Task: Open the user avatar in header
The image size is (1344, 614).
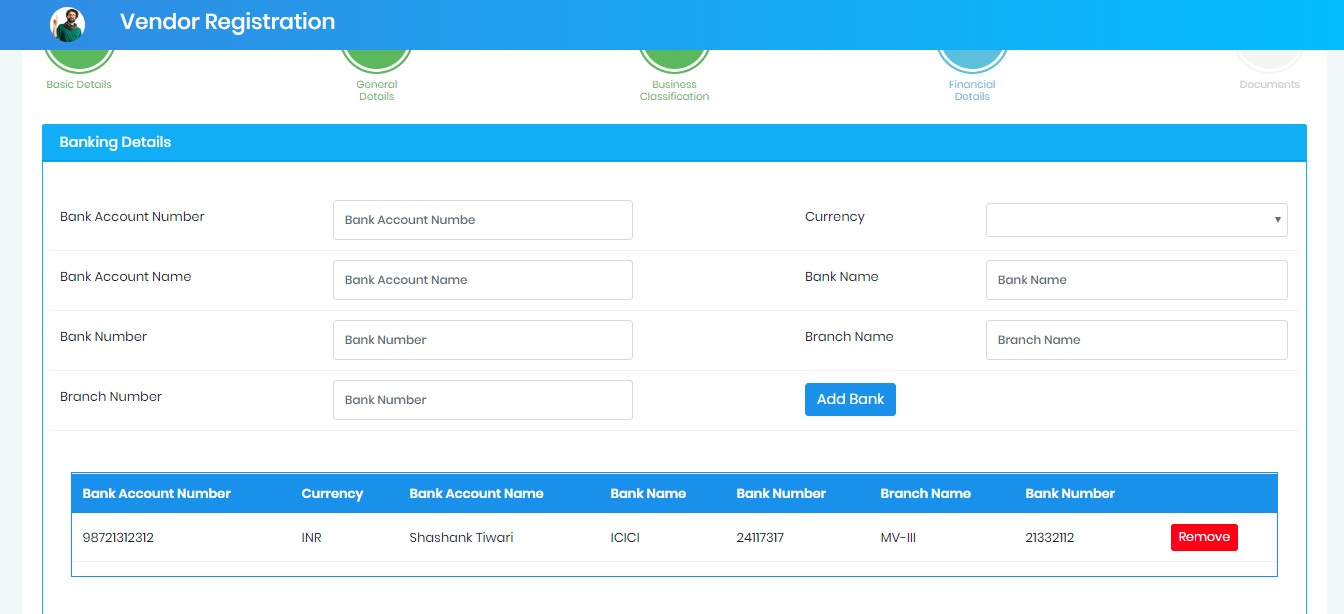Action: pyautogui.click(x=68, y=24)
